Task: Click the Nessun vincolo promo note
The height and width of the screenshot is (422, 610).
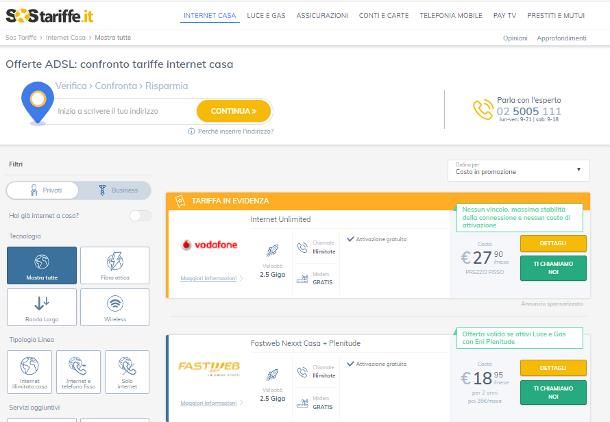Action: (519, 217)
